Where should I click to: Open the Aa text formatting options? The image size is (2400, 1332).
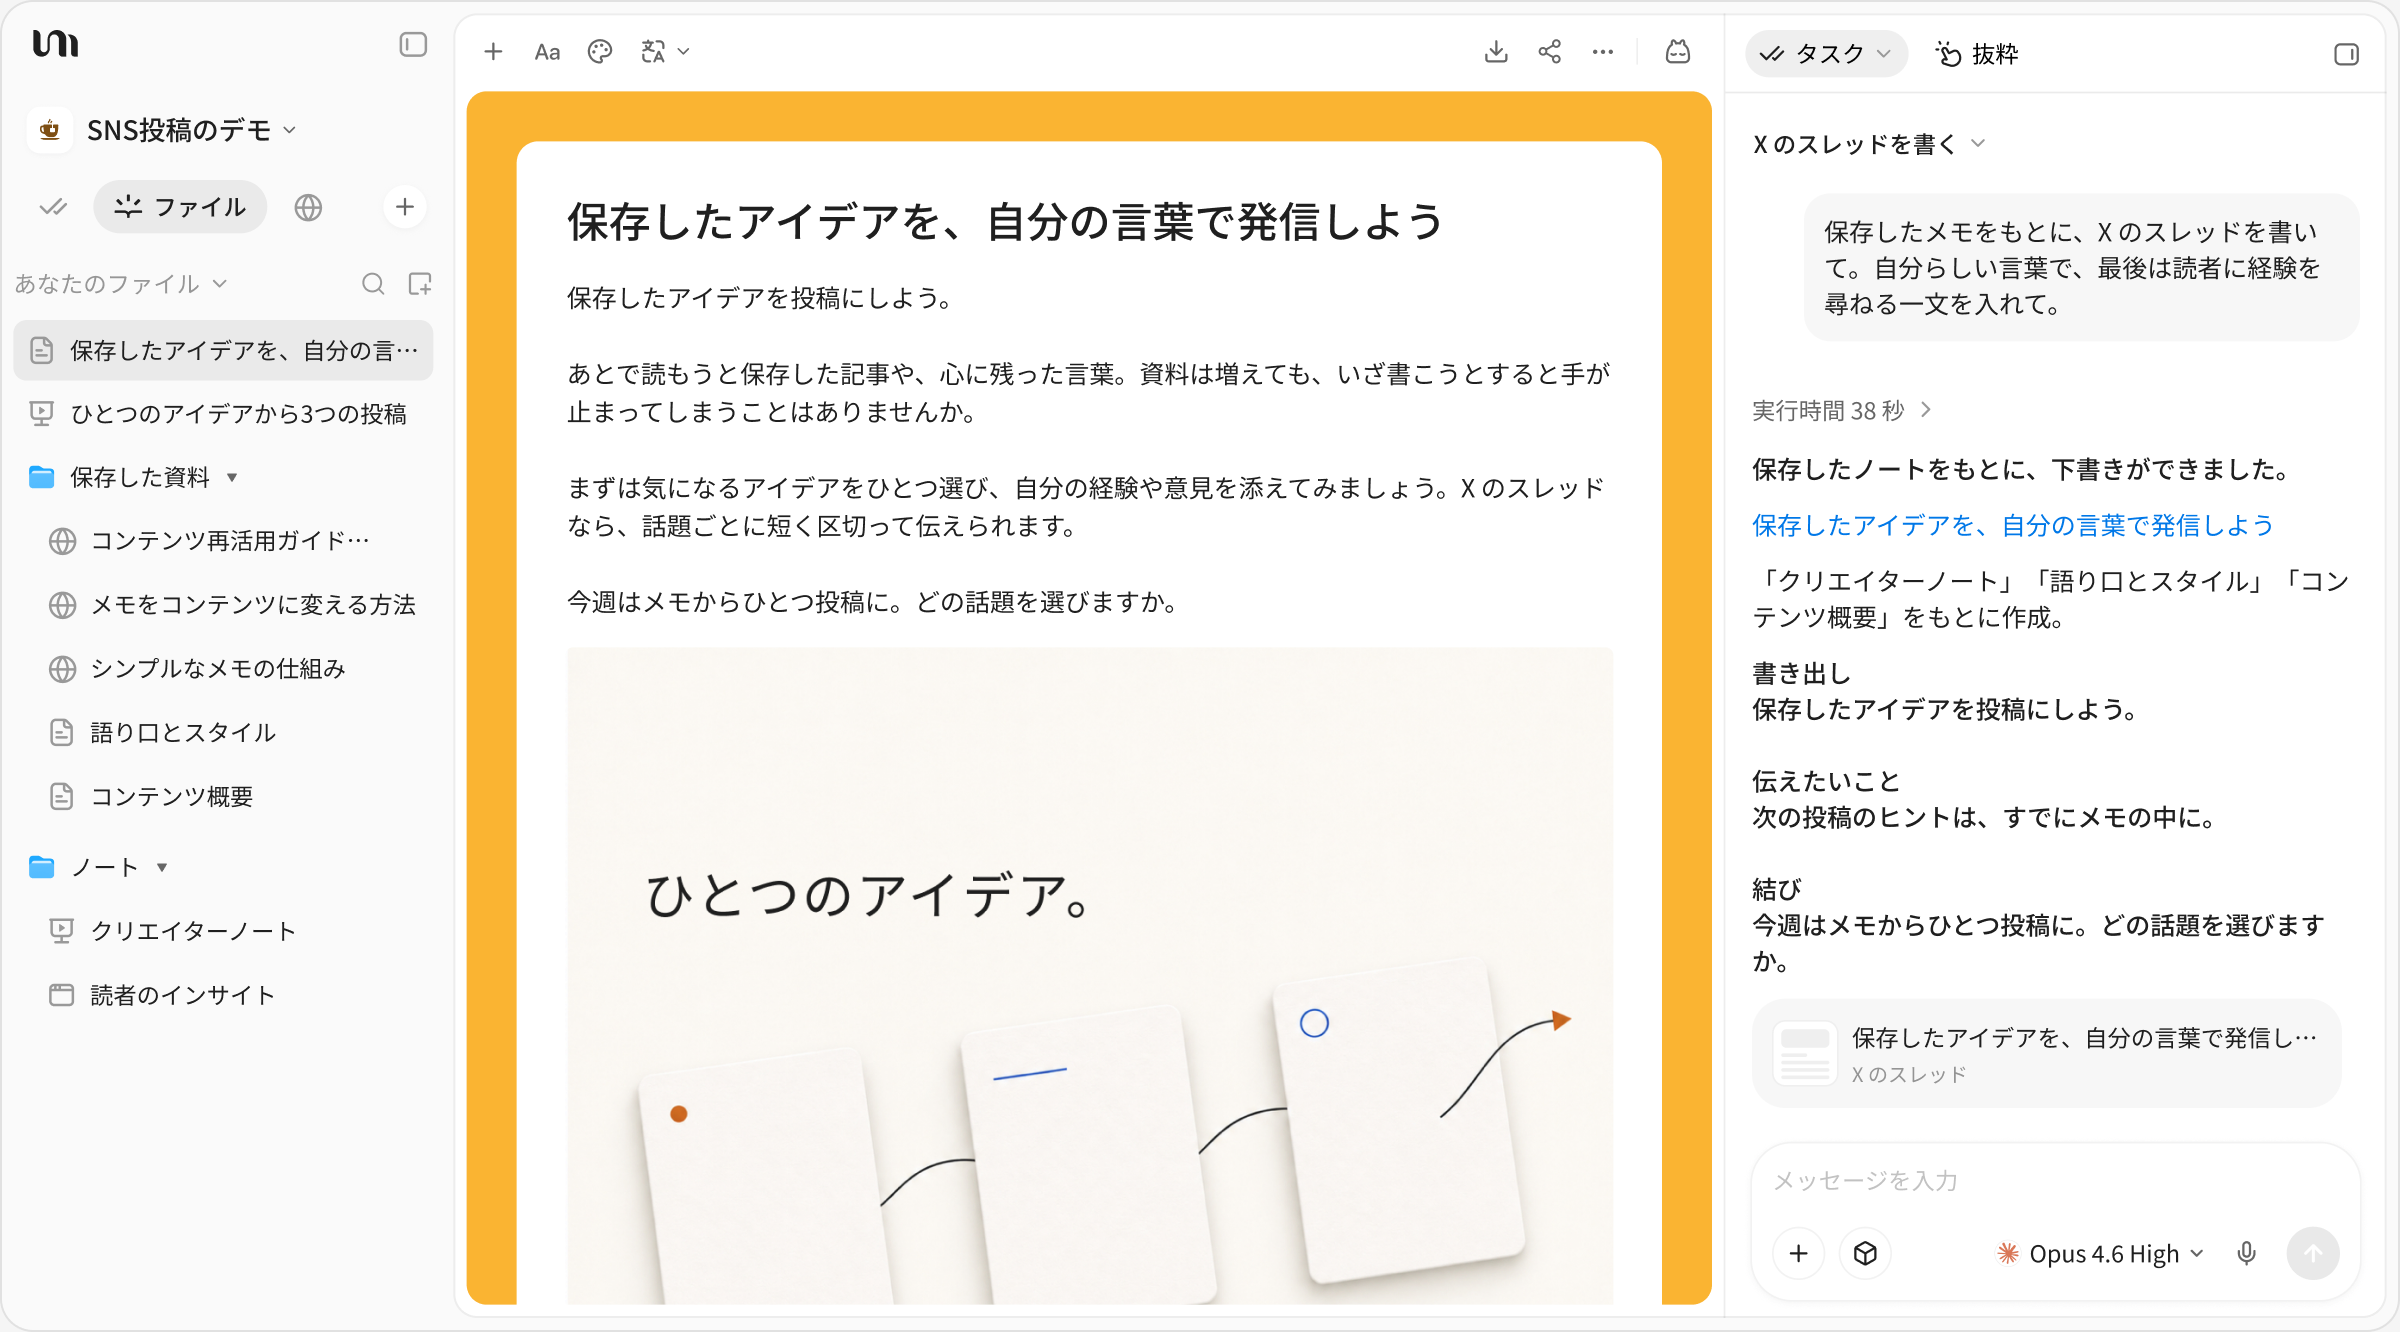(x=547, y=52)
